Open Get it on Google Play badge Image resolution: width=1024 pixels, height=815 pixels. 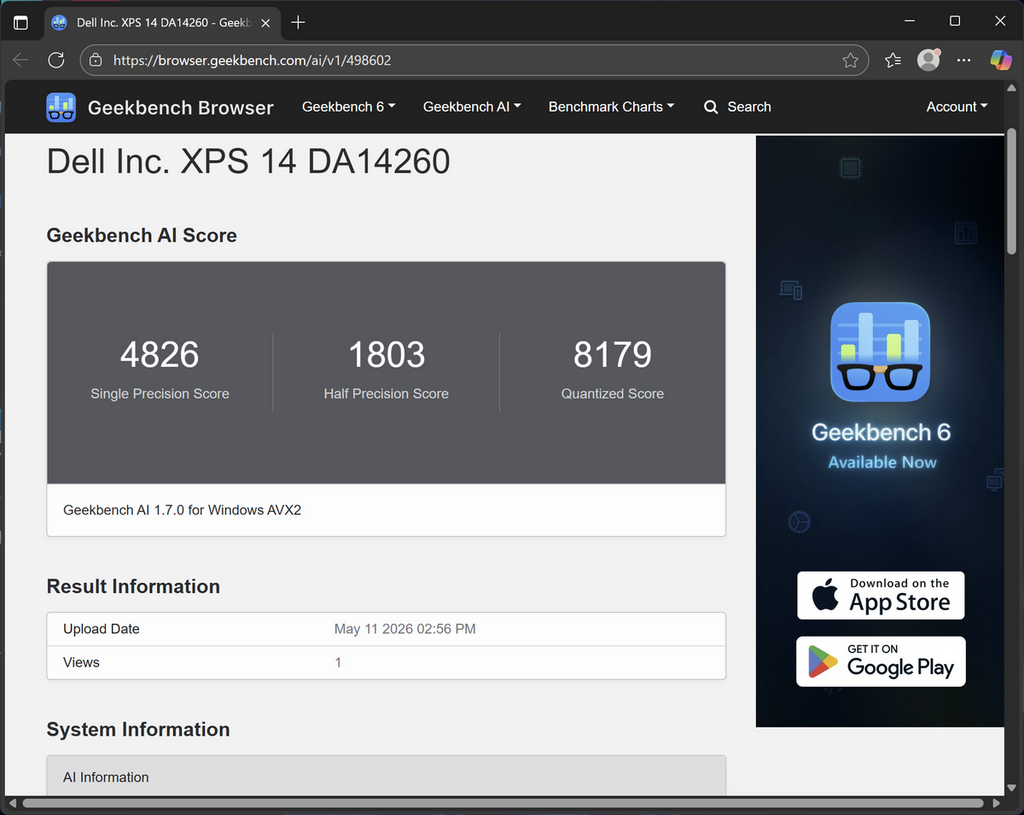point(880,662)
